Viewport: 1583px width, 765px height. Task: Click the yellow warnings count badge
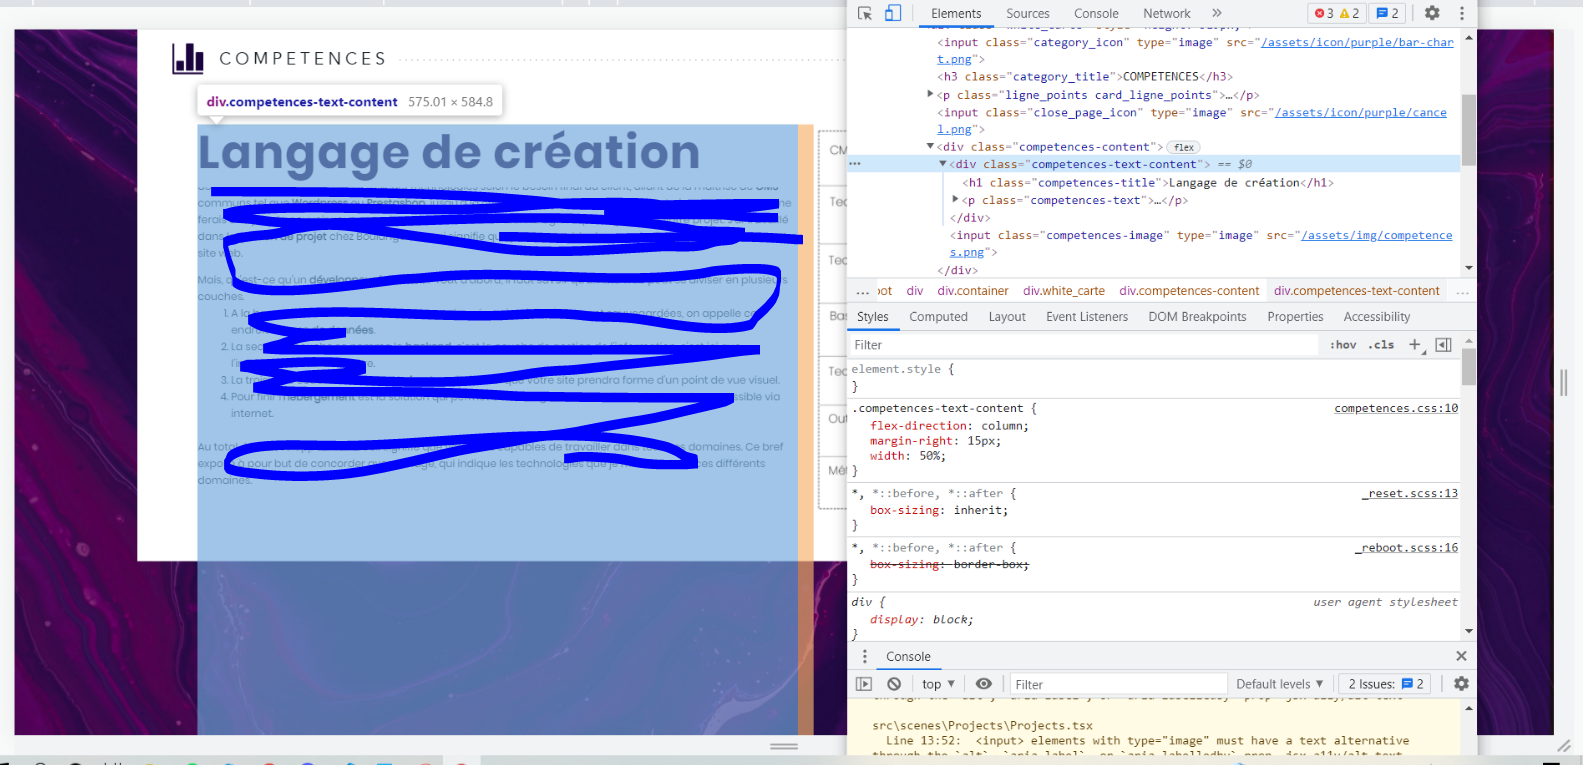tap(1349, 13)
